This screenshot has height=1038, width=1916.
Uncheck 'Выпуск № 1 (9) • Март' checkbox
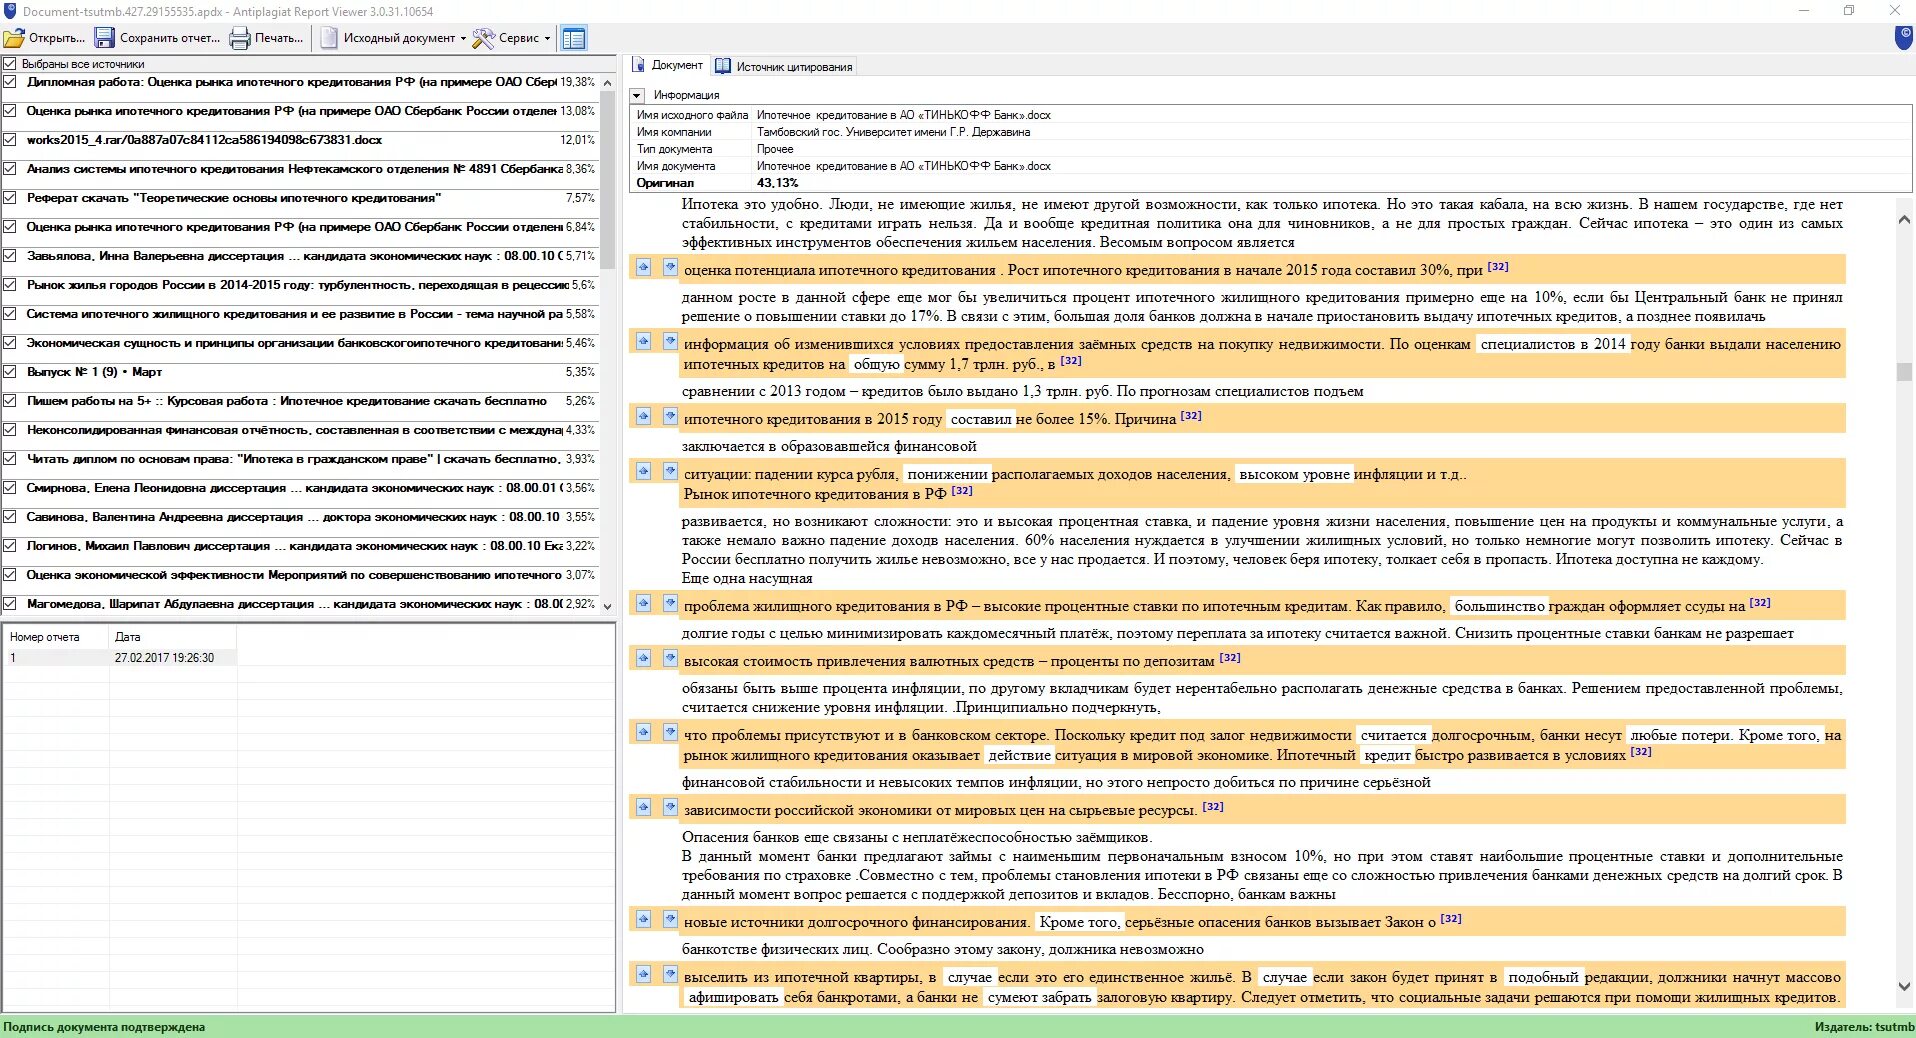(x=10, y=372)
